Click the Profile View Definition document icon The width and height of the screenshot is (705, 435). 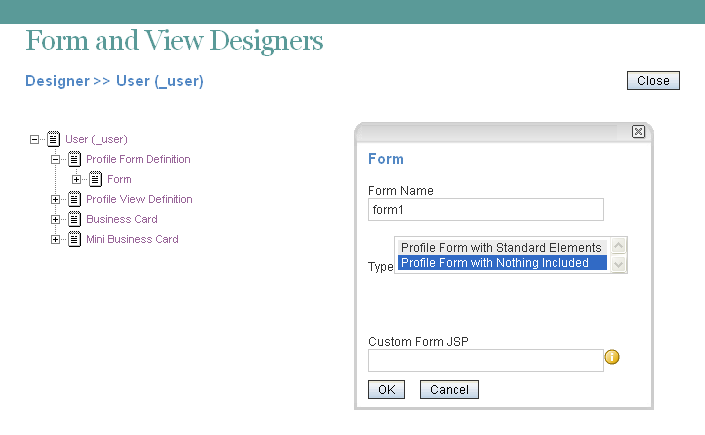click(74, 199)
